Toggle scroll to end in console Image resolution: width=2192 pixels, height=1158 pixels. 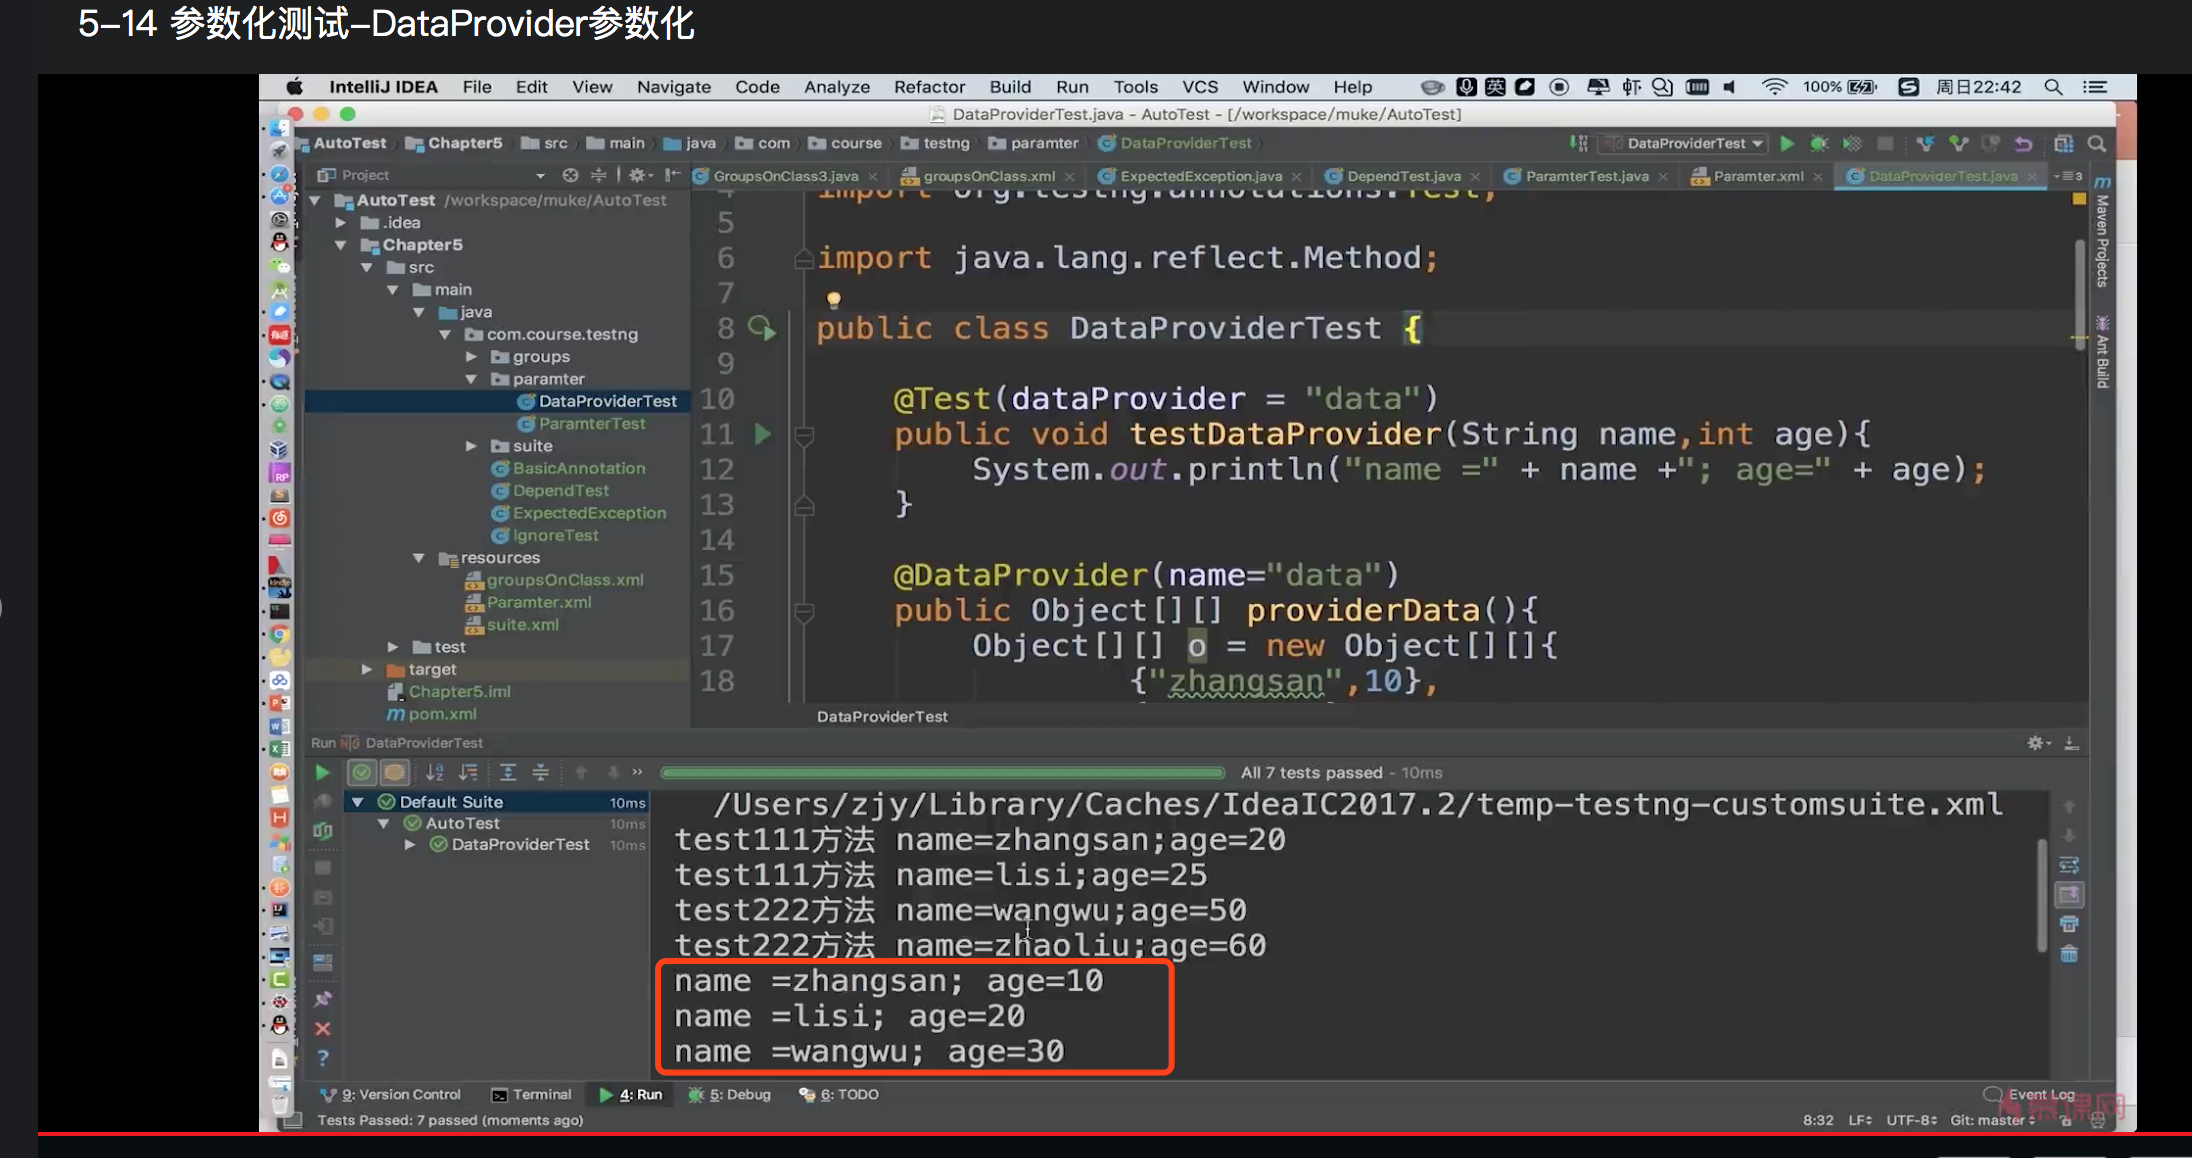pyautogui.click(x=2069, y=894)
